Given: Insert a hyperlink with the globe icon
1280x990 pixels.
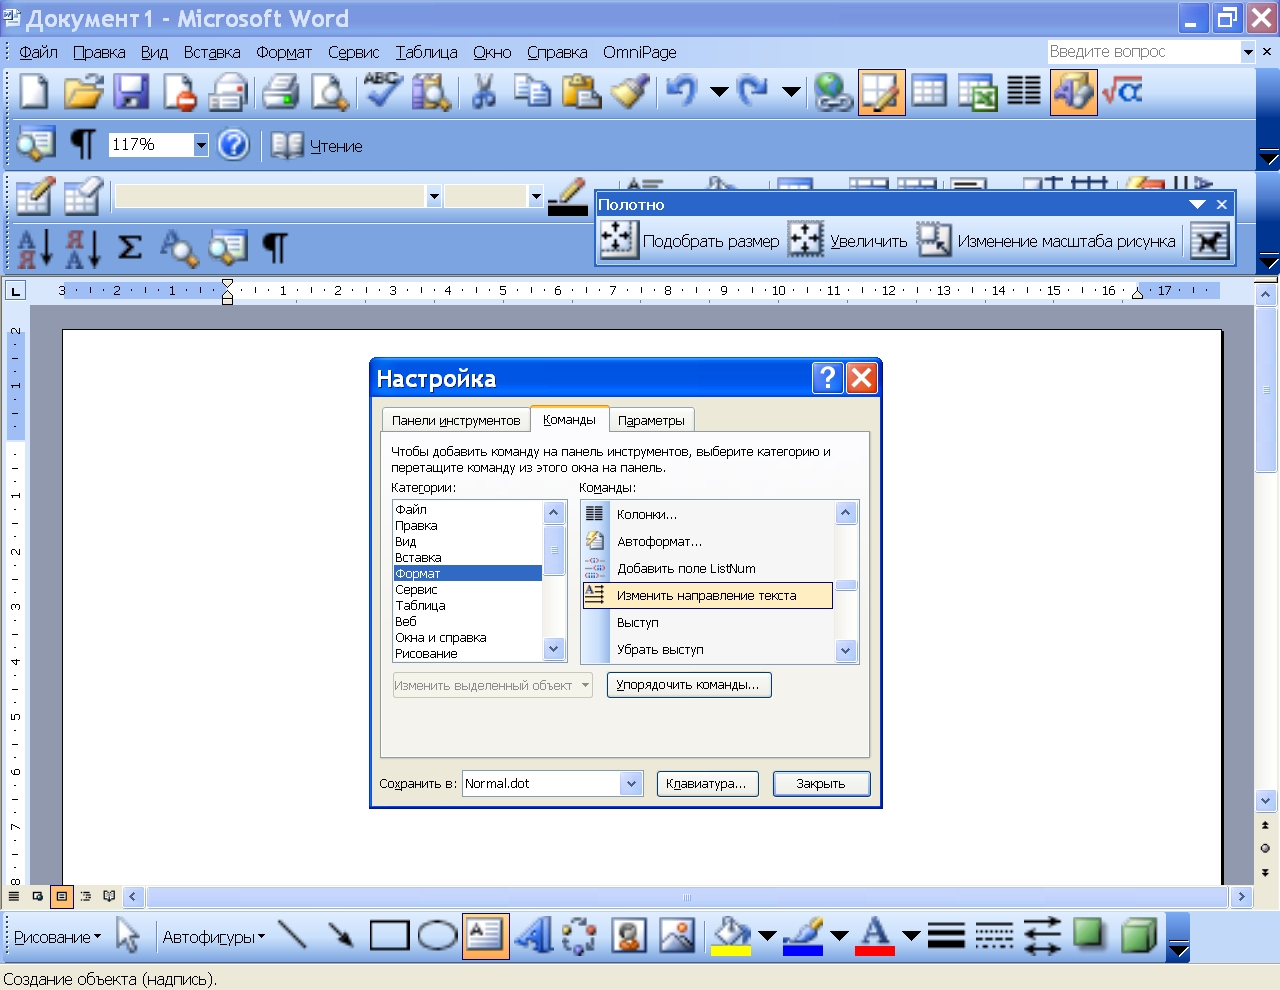Looking at the screenshot, I should (x=833, y=93).
